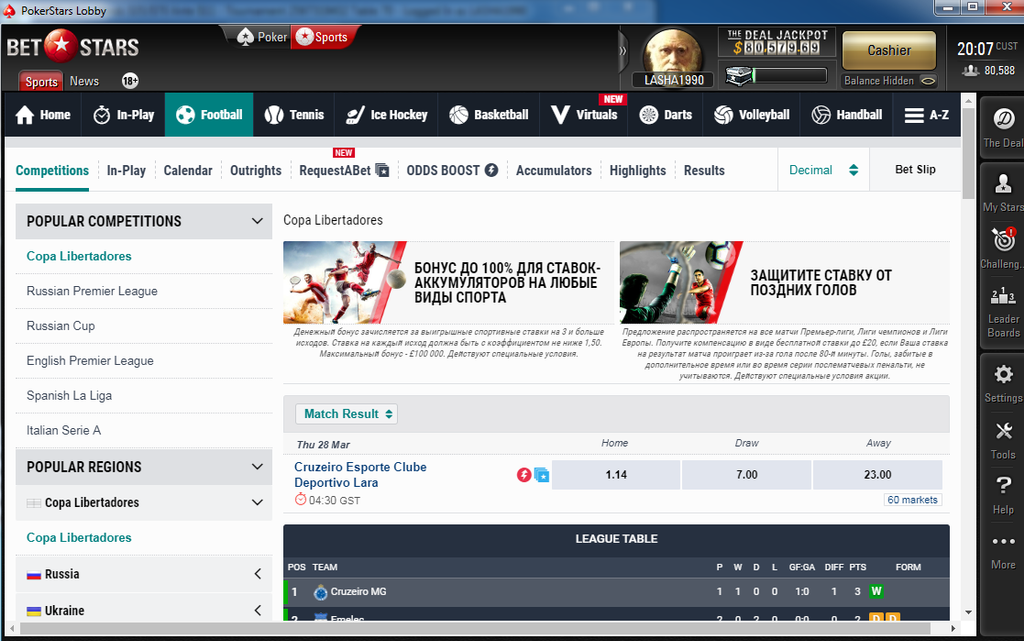1024x641 pixels.
Task: Click the Cashier button
Action: coord(889,50)
